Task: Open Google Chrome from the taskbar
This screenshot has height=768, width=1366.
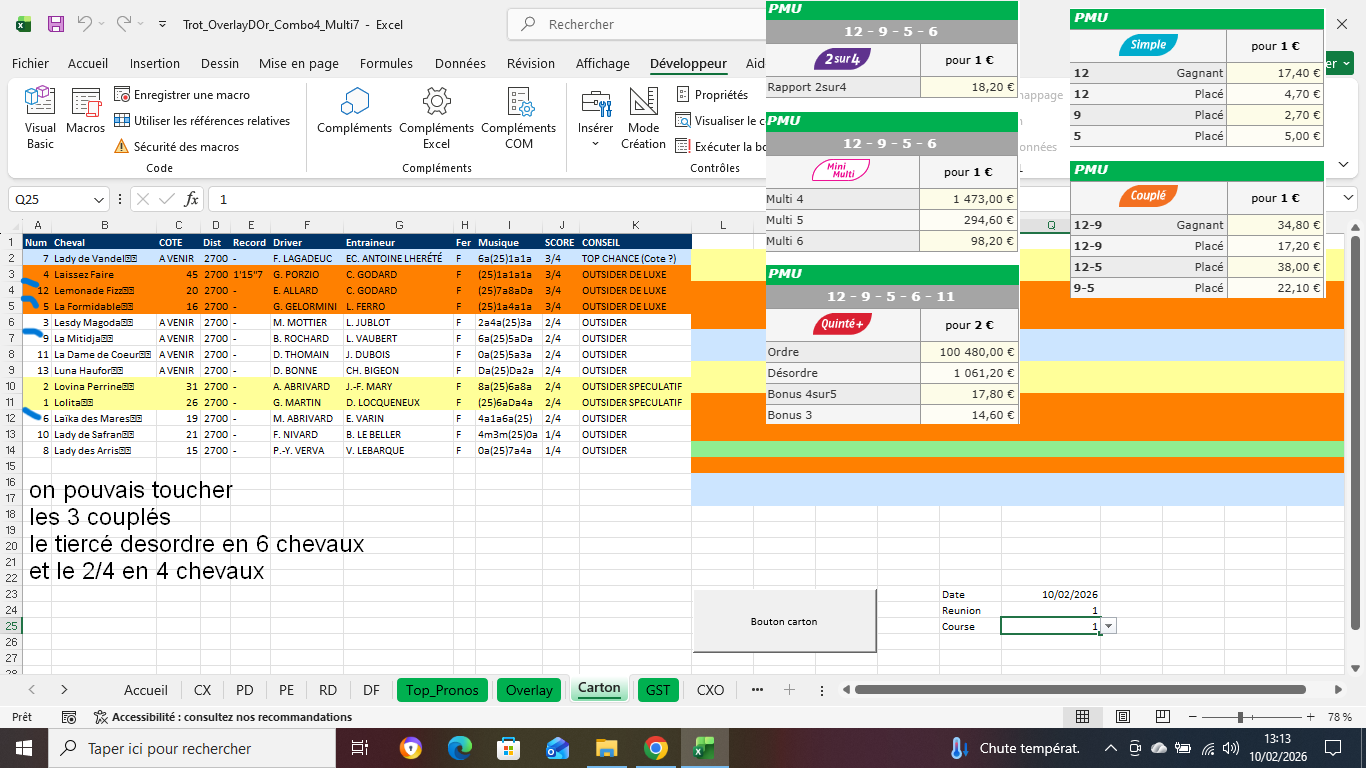Action: 655,748
